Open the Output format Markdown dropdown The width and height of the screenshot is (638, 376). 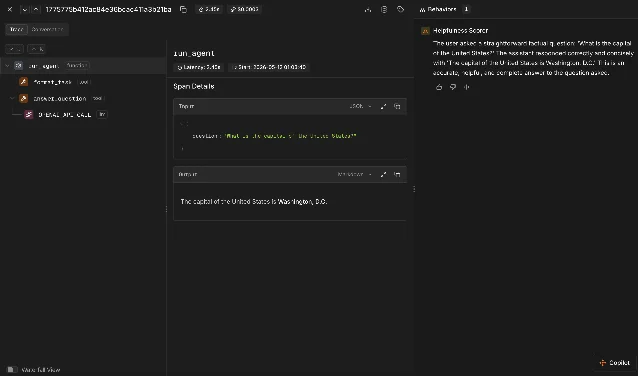click(354, 174)
